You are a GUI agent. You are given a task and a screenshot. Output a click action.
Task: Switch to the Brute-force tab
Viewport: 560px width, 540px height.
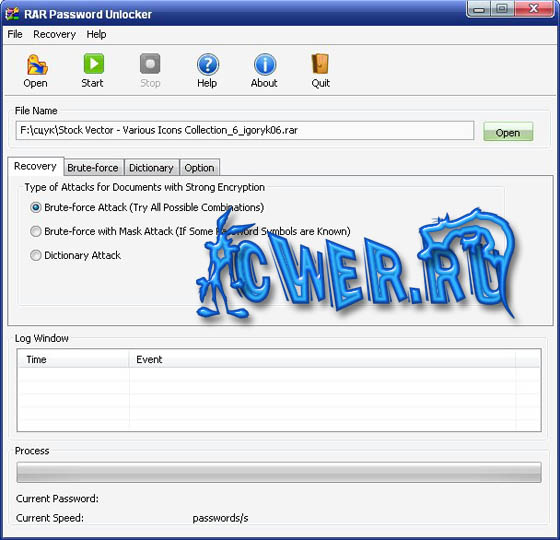93,168
